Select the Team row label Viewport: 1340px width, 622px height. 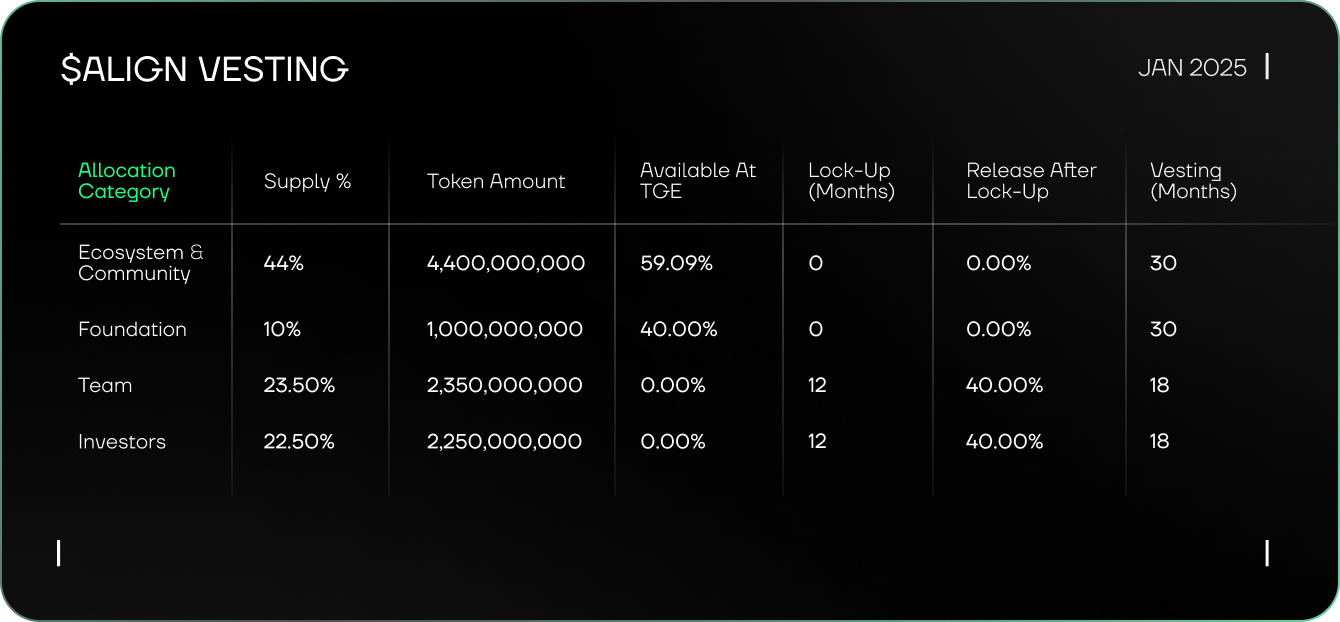pyautogui.click(x=105, y=385)
